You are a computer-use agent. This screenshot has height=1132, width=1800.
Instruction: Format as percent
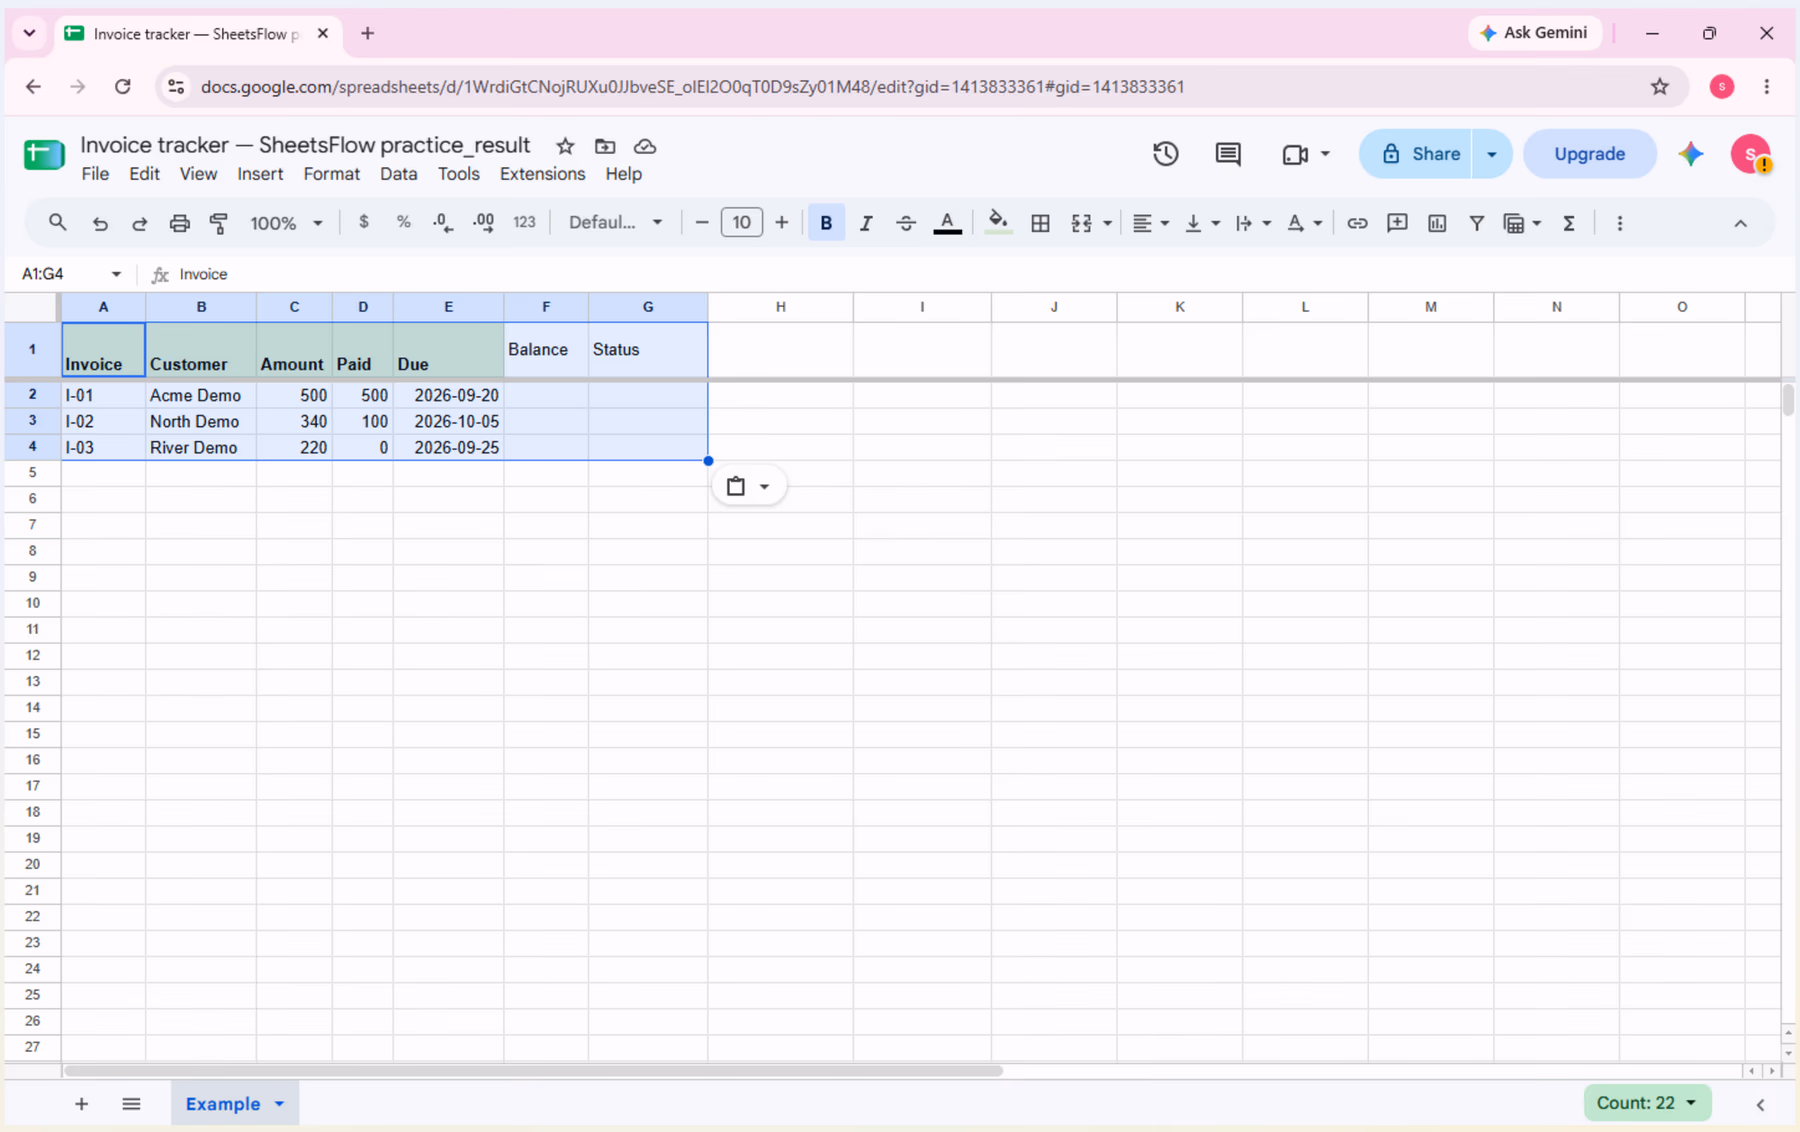pyautogui.click(x=404, y=222)
